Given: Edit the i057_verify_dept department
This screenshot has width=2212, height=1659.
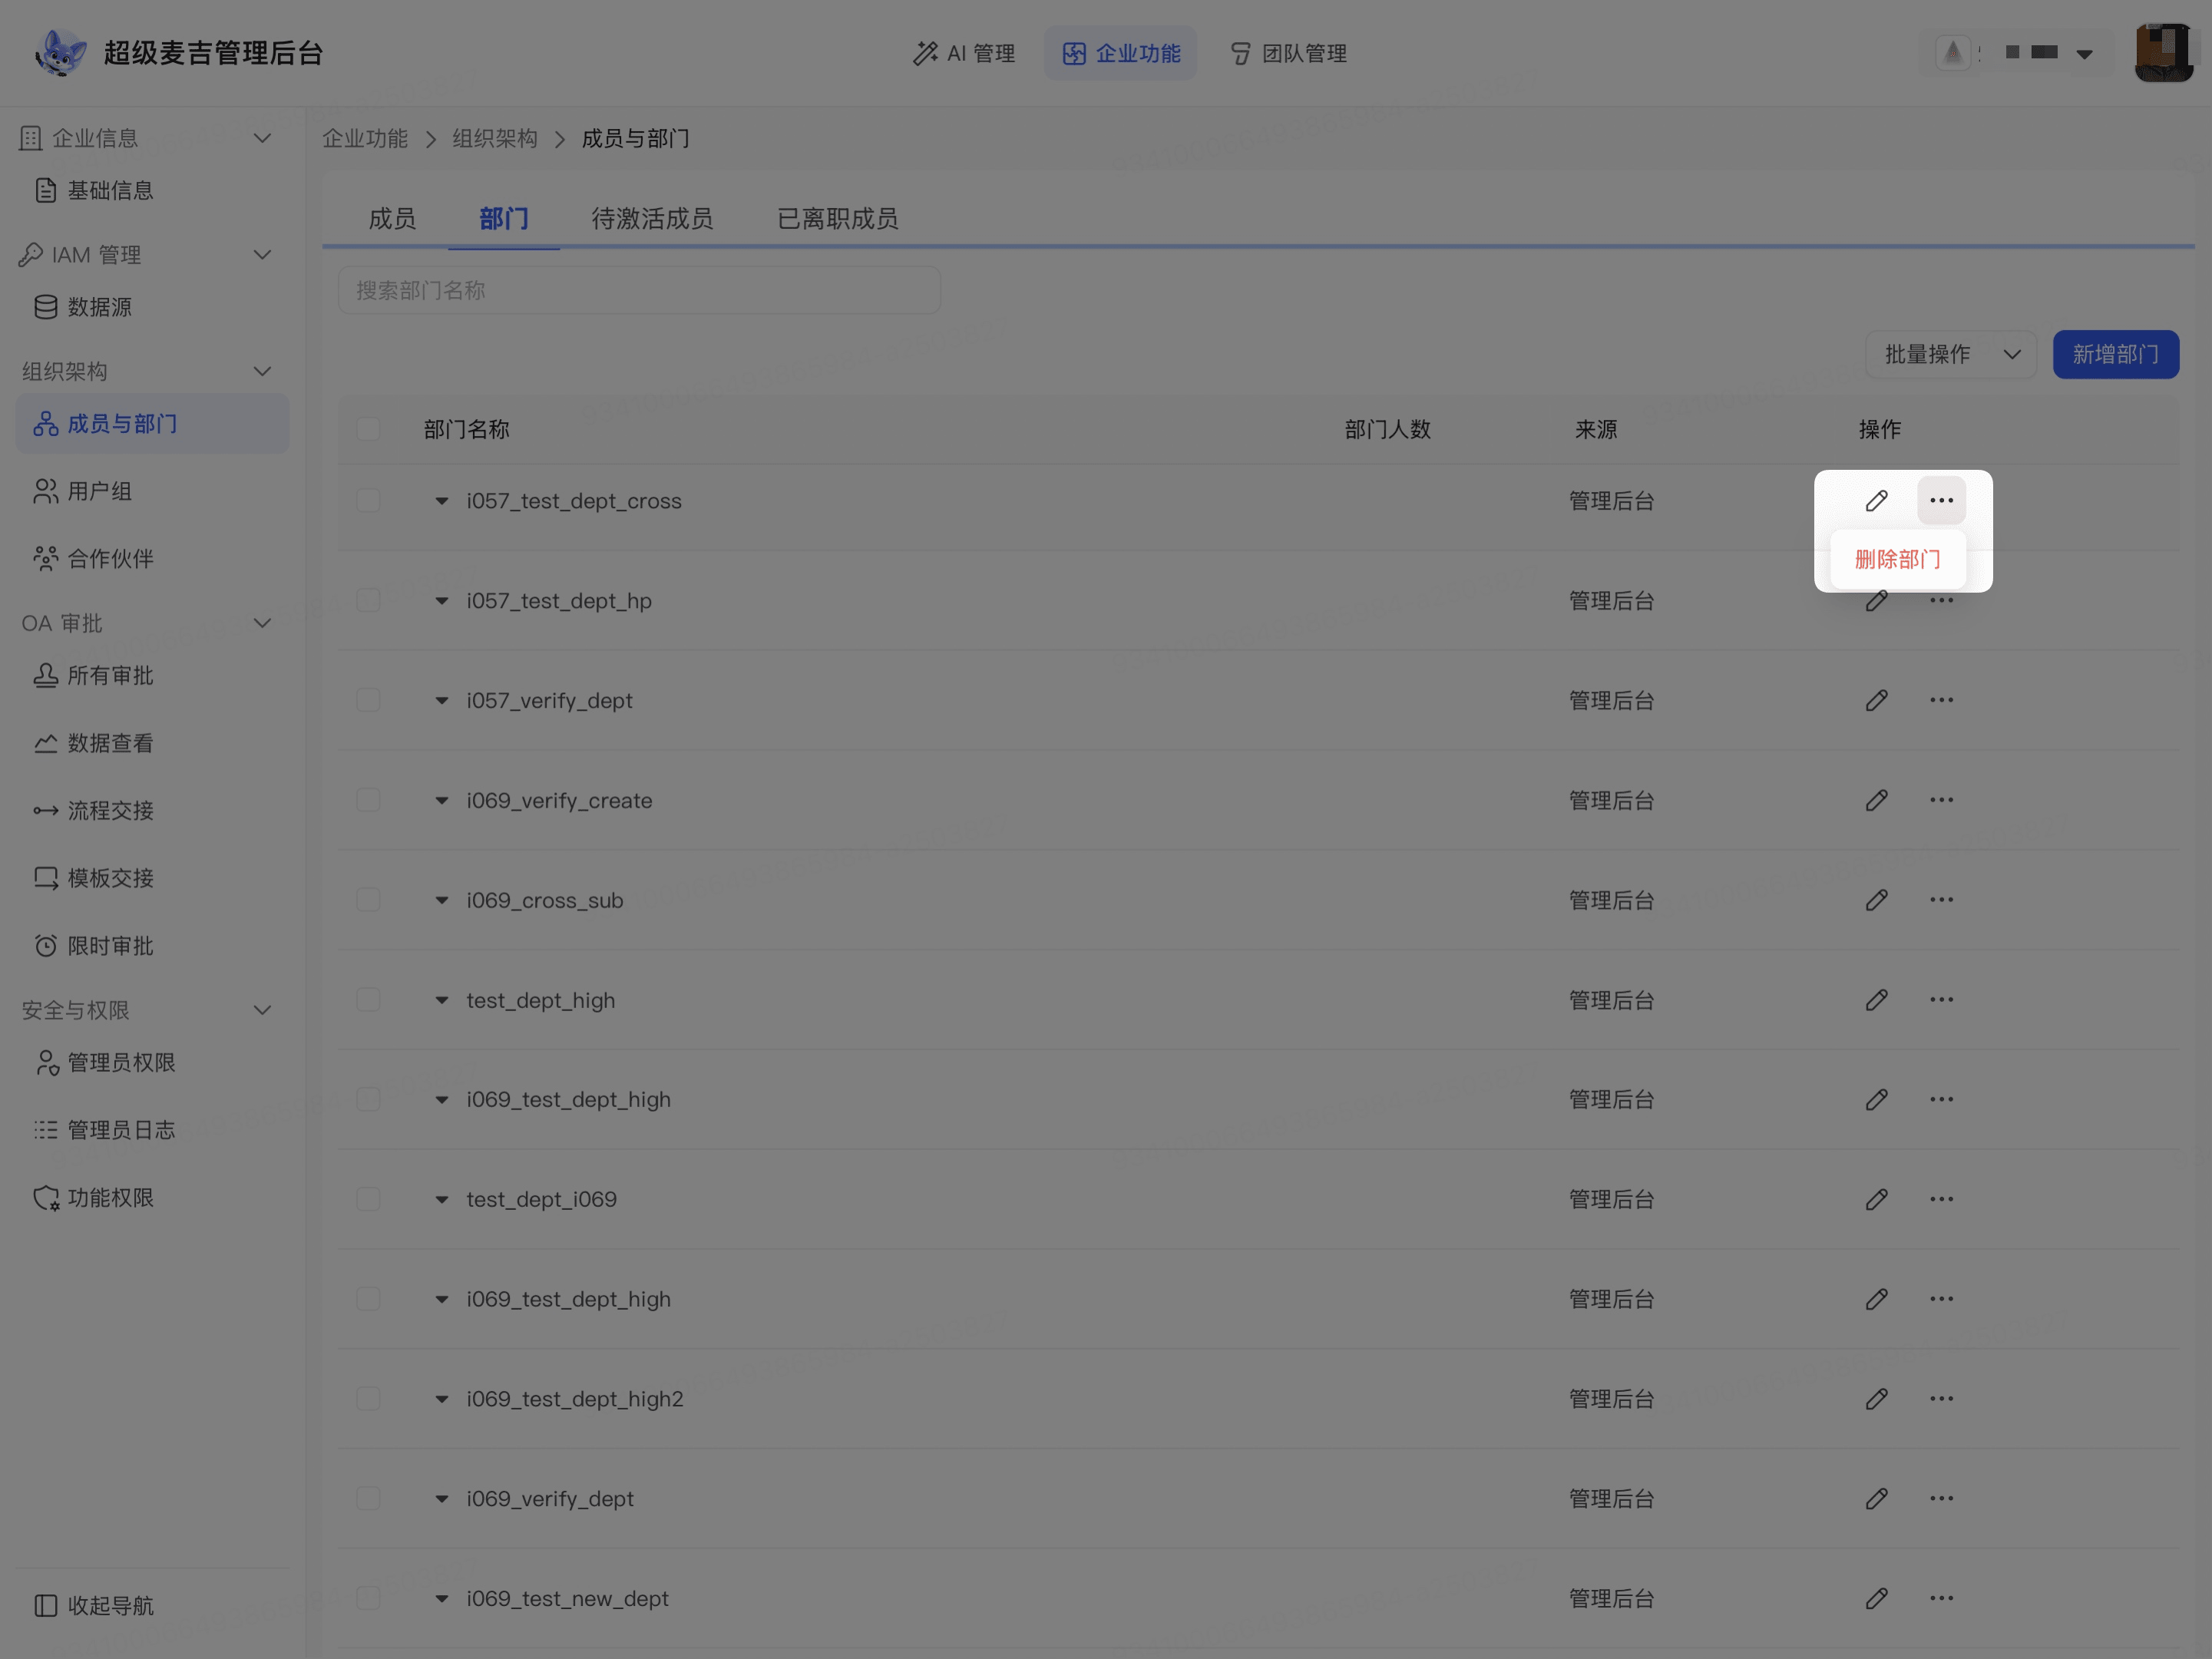Looking at the screenshot, I should (1876, 700).
